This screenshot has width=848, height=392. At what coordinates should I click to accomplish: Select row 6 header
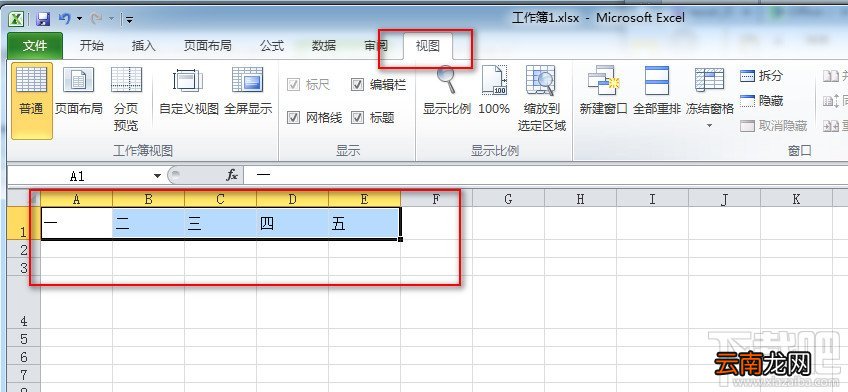pyautogui.click(x=24, y=356)
